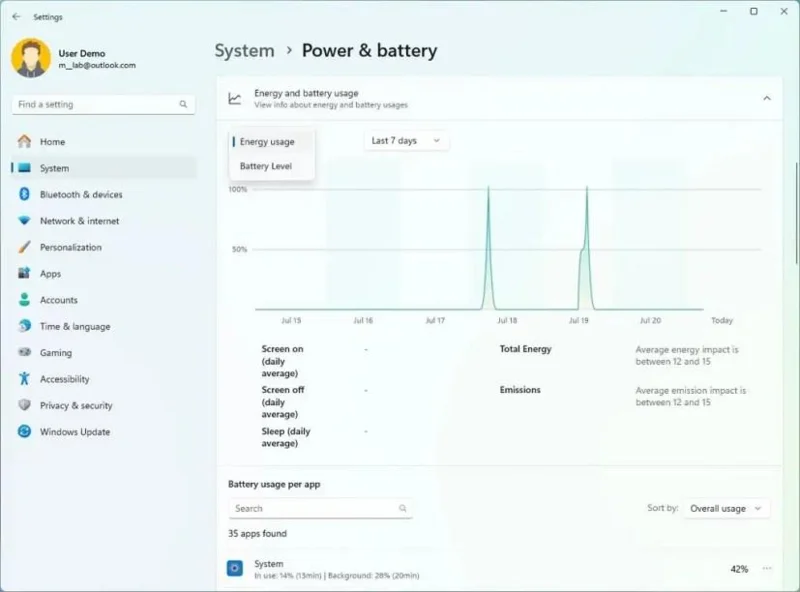Open the three-dot menu for System app
This screenshot has width=800, height=592.
[767, 569]
